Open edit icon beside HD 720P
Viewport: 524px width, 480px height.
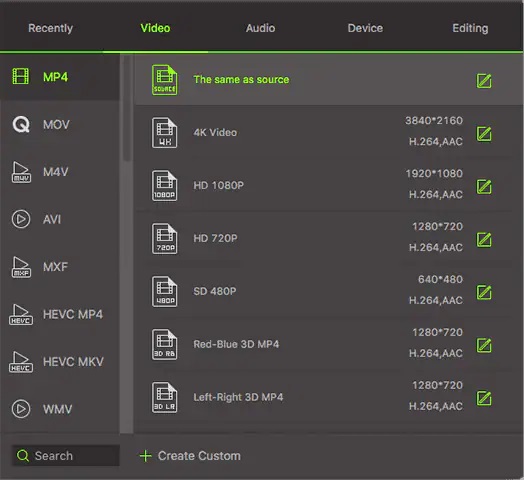coord(484,239)
